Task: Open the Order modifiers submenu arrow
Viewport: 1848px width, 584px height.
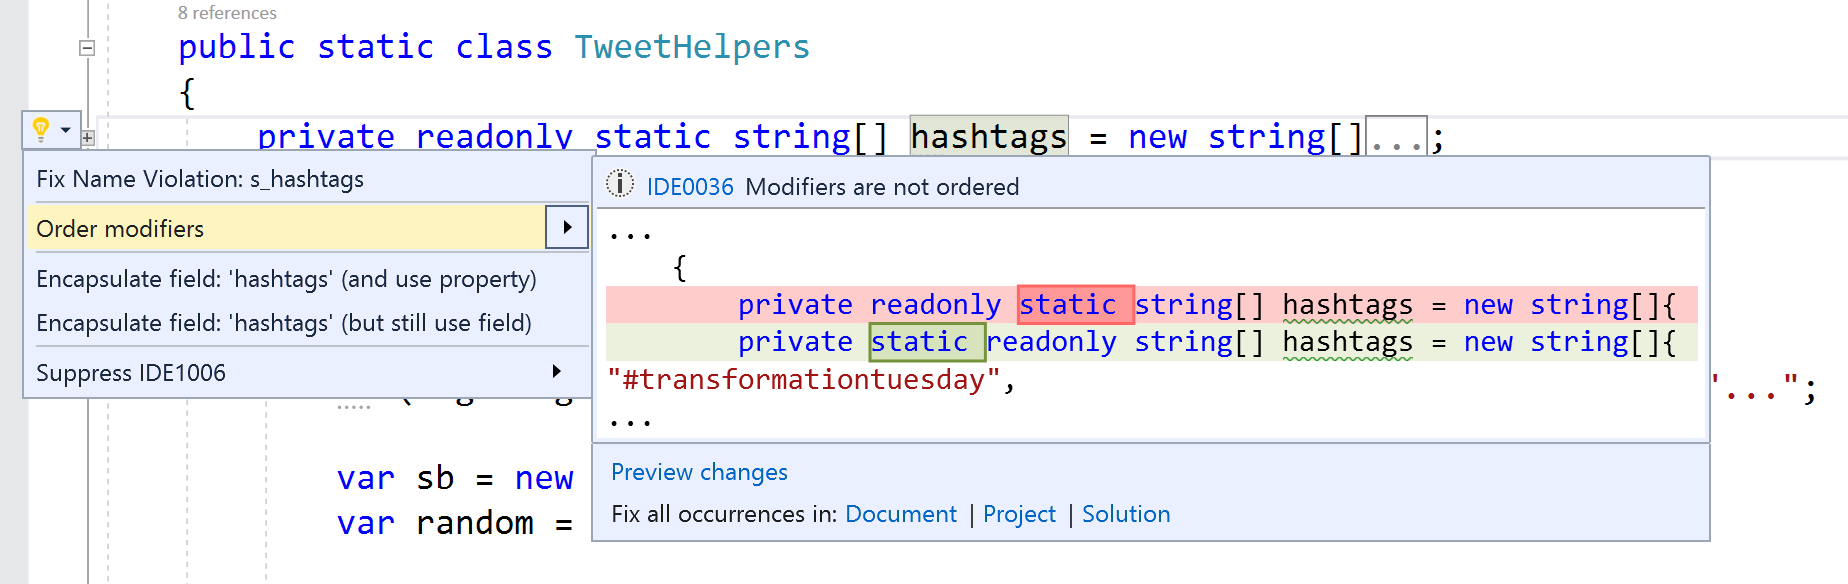Action: click(567, 228)
